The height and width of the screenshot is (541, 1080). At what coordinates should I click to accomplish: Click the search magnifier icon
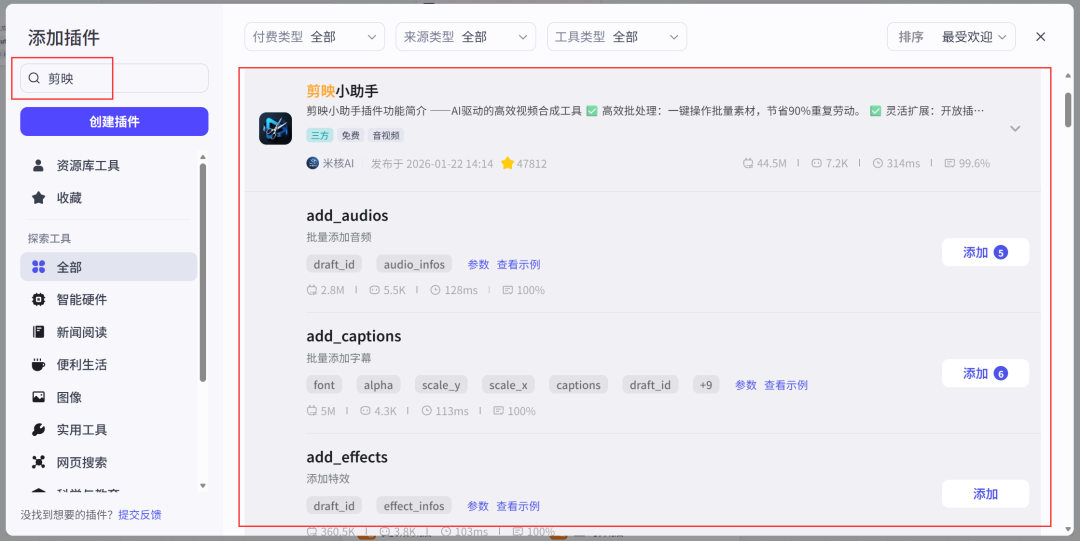pos(34,78)
